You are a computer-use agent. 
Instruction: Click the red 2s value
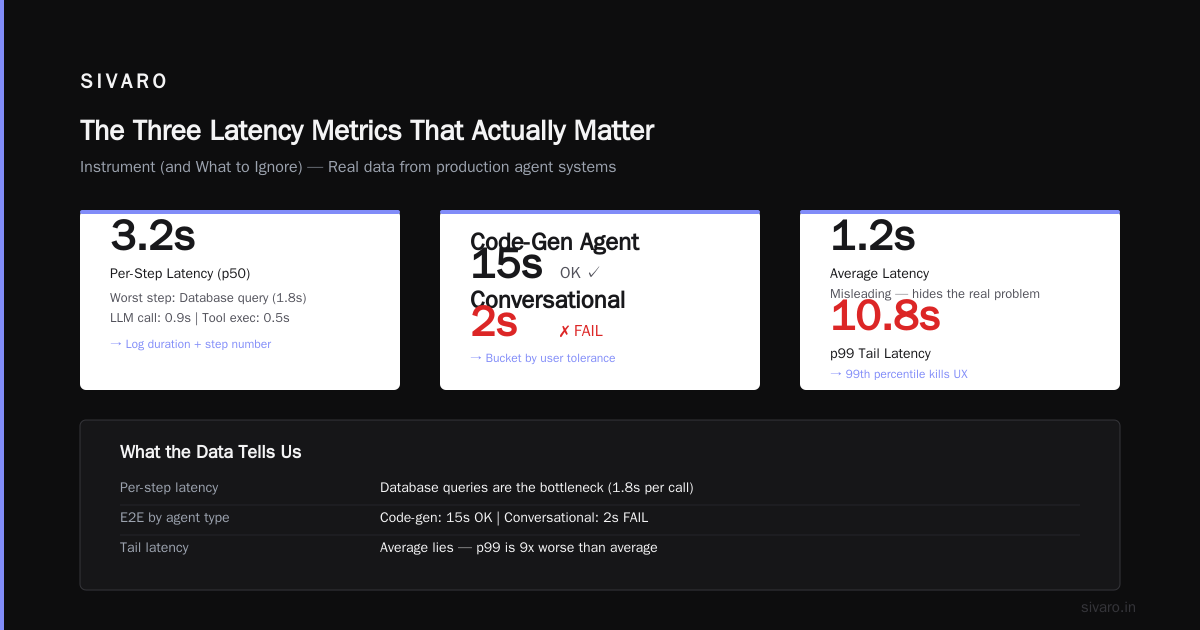tap(494, 322)
